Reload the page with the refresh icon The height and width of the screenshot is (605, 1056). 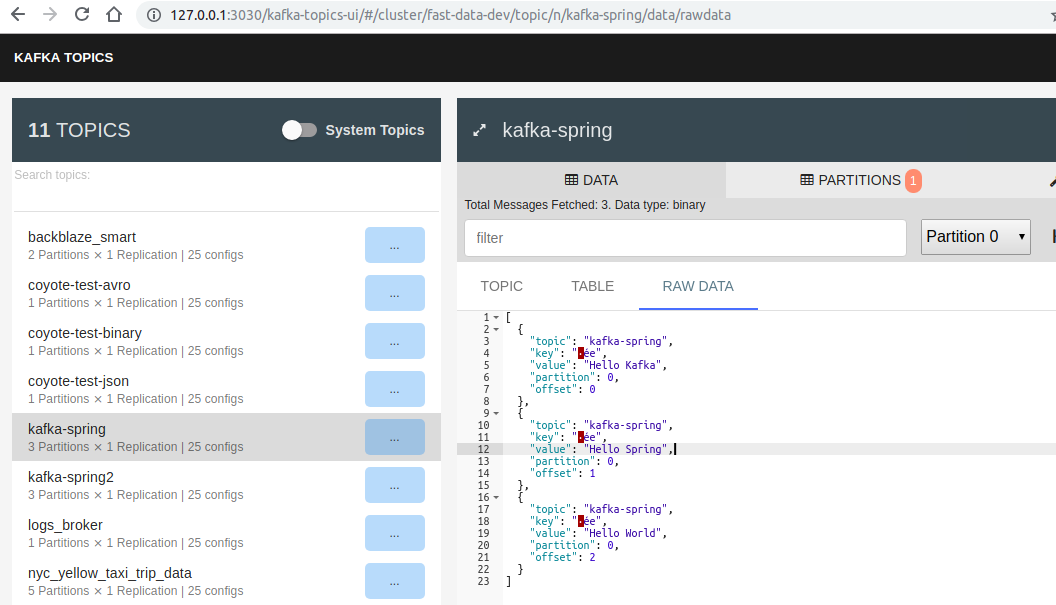point(81,15)
